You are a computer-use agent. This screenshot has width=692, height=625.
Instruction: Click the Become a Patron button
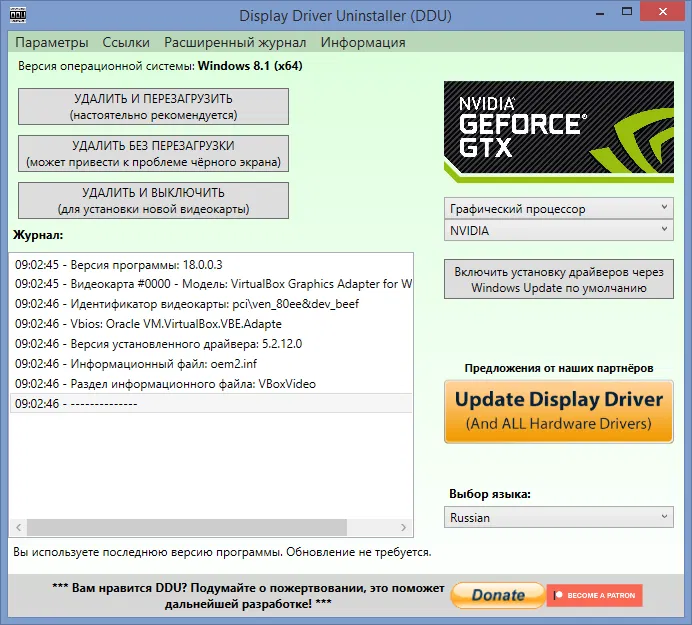(x=594, y=595)
